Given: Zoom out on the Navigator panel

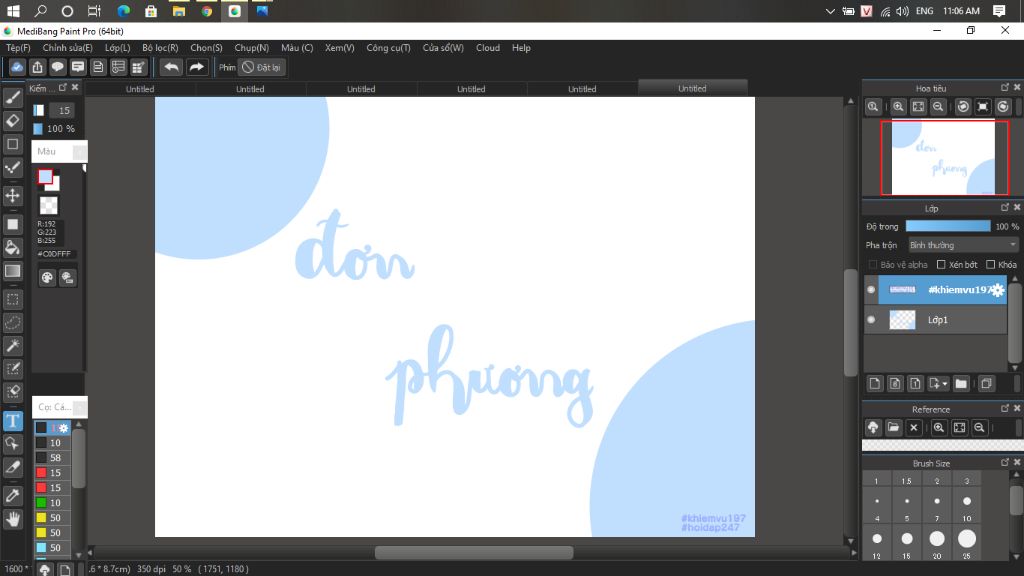Looking at the screenshot, I should pyautogui.click(x=938, y=107).
